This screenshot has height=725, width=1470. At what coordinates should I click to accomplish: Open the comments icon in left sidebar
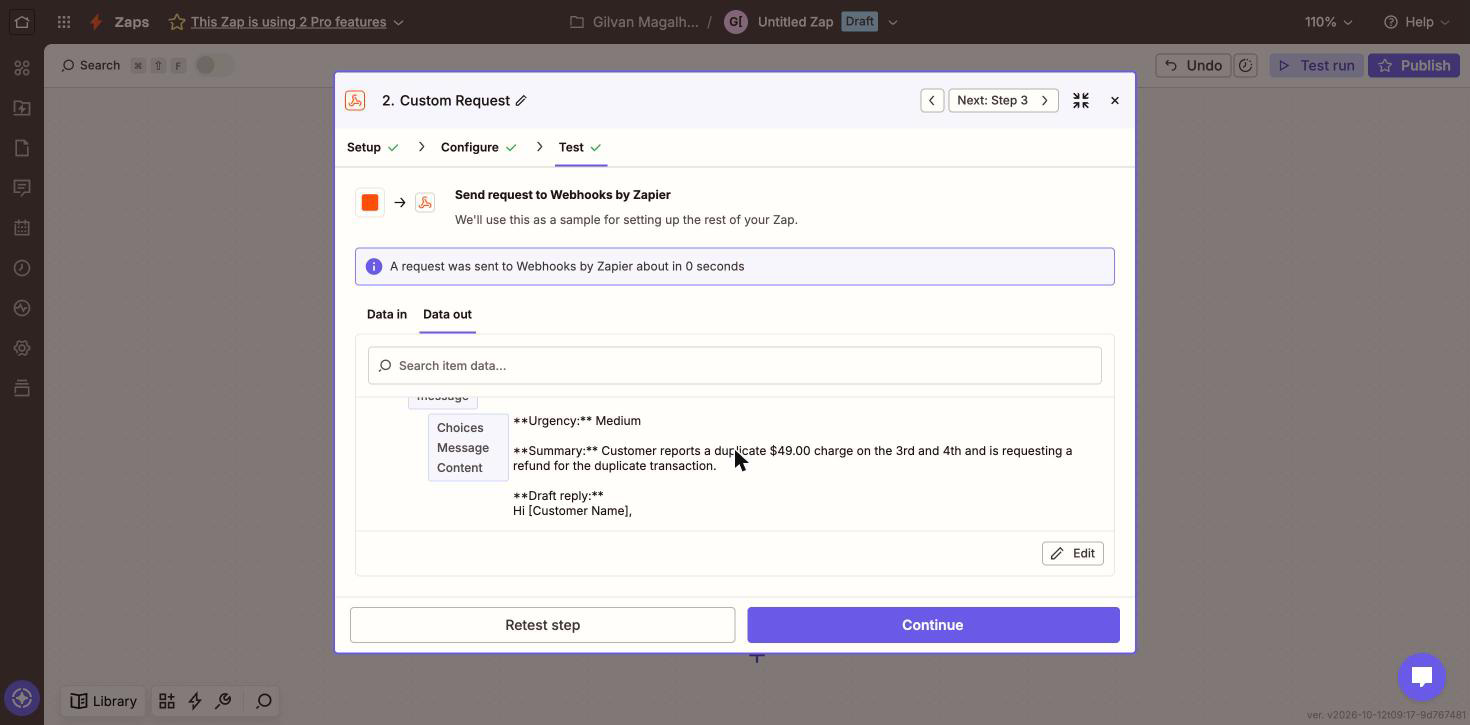point(22,188)
